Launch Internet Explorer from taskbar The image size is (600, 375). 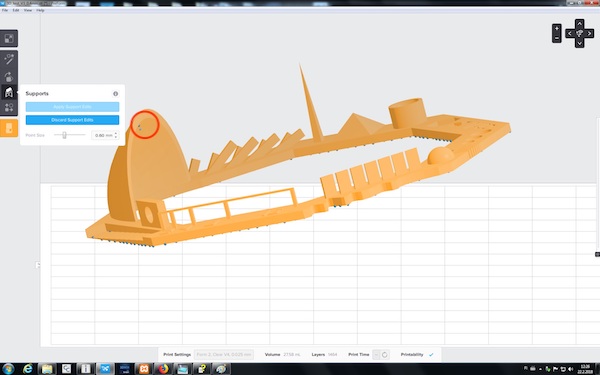click(x=28, y=369)
